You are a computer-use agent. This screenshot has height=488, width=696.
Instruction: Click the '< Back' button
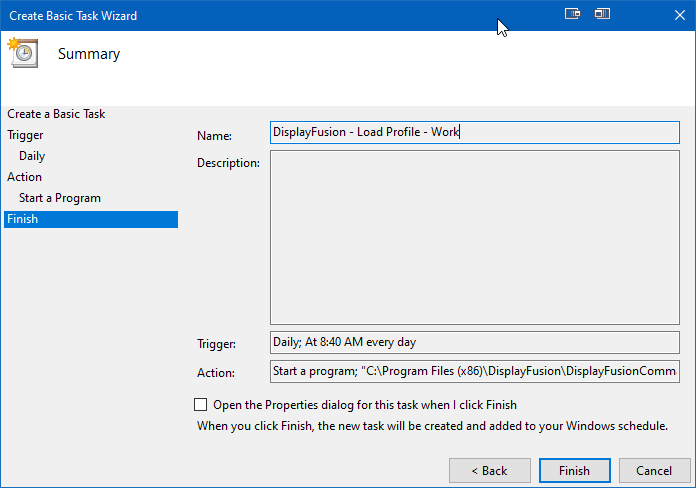pos(490,470)
